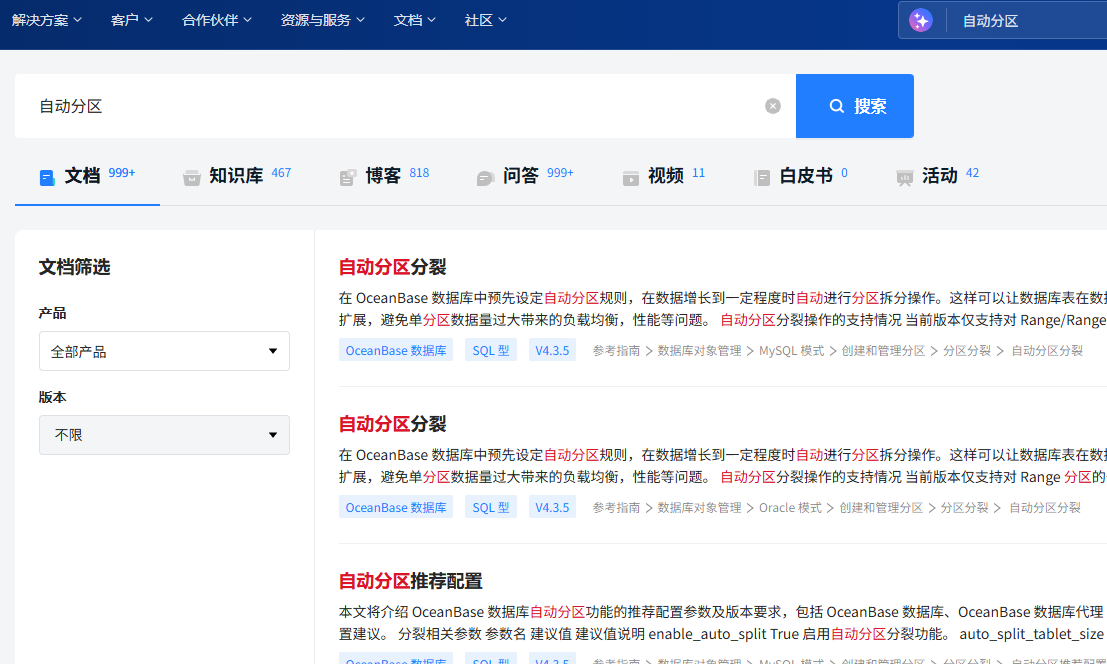This screenshot has height=664, width=1107.
Task: Click the 白皮书 tab paper icon
Action: point(762,178)
